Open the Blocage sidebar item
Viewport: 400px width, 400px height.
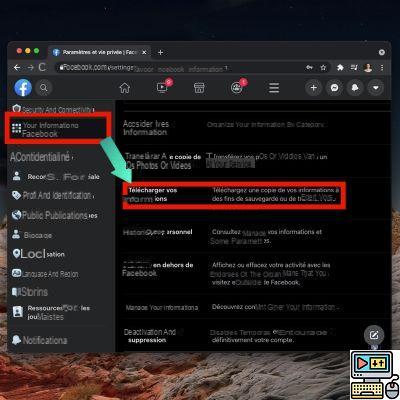[32, 235]
